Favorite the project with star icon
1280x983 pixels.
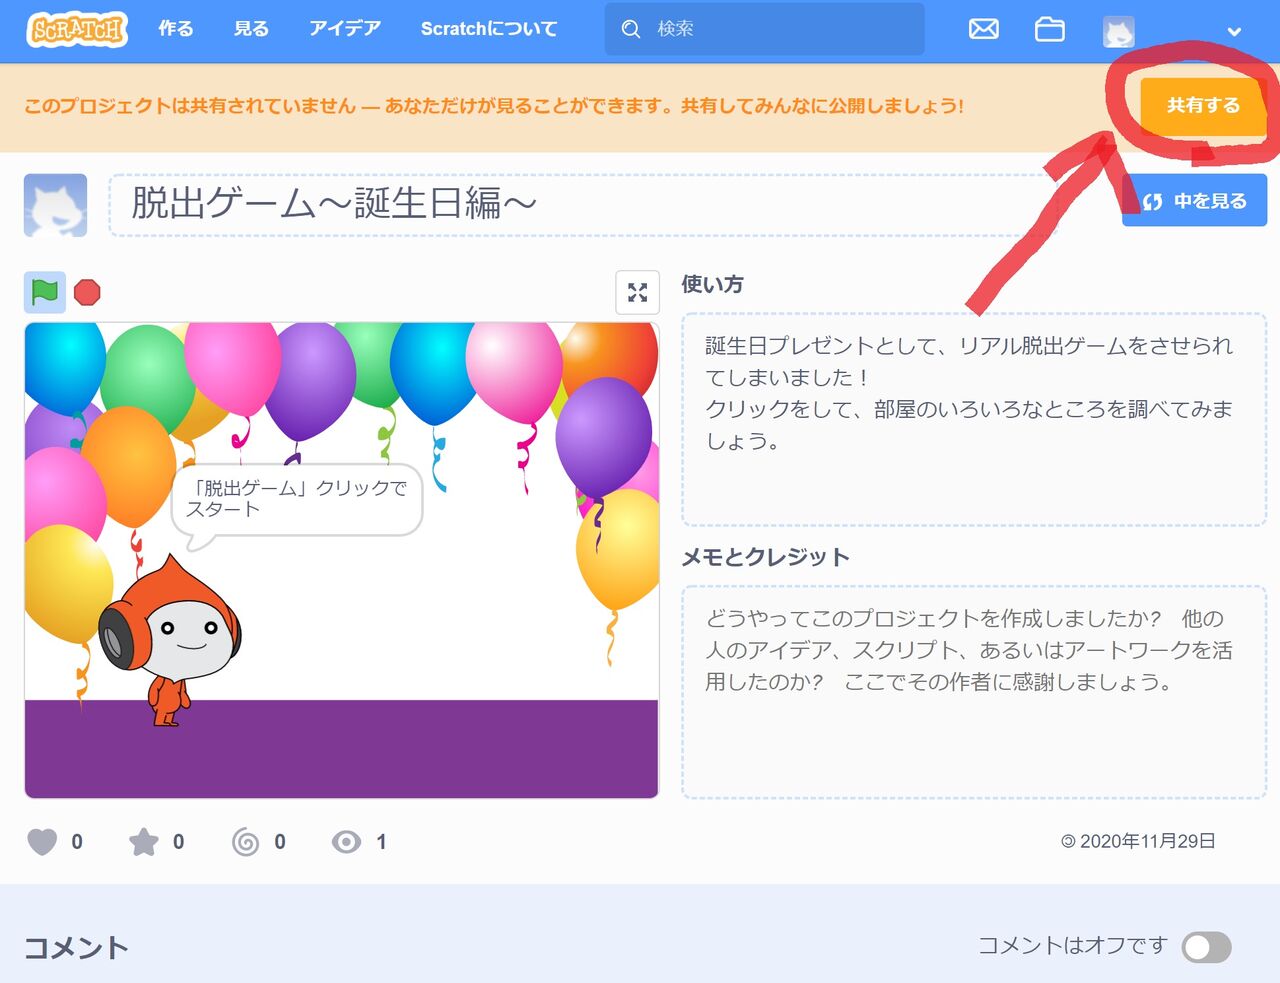[x=144, y=842]
